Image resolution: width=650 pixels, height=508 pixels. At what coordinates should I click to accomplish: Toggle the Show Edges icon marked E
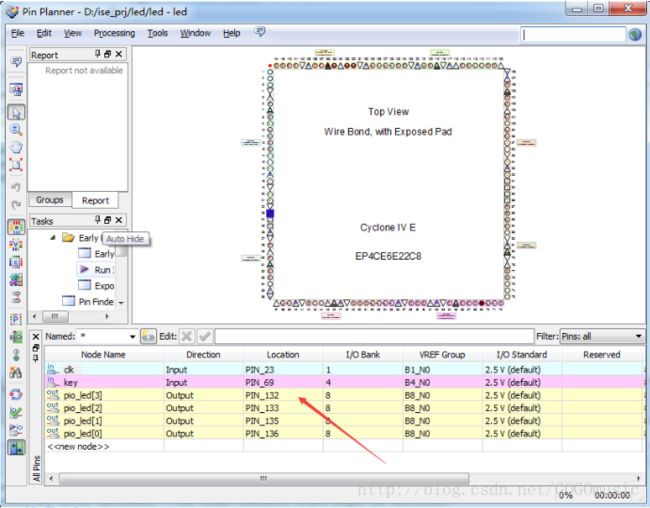[16, 262]
